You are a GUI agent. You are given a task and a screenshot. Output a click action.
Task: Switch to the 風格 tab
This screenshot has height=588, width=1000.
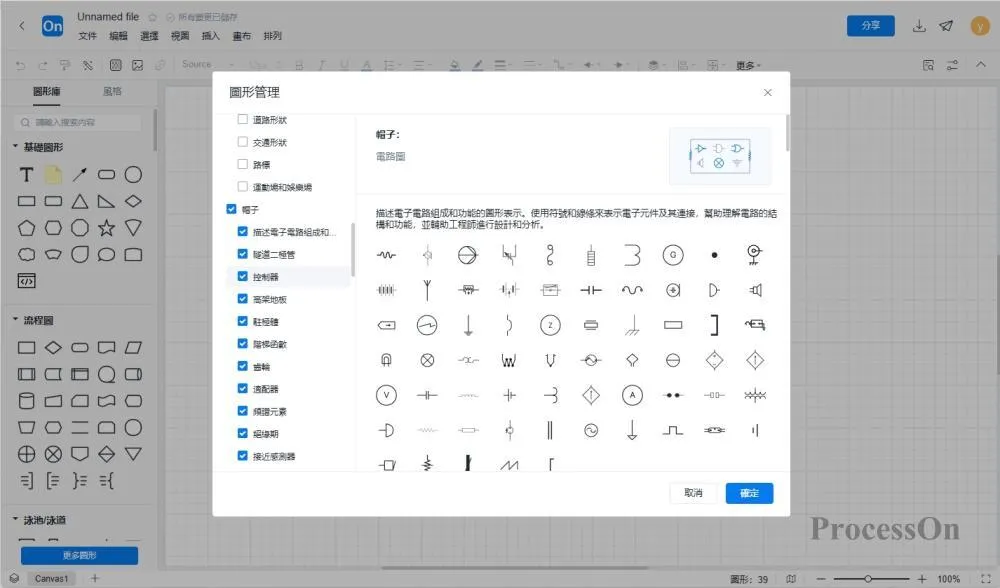tap(112, 91)
